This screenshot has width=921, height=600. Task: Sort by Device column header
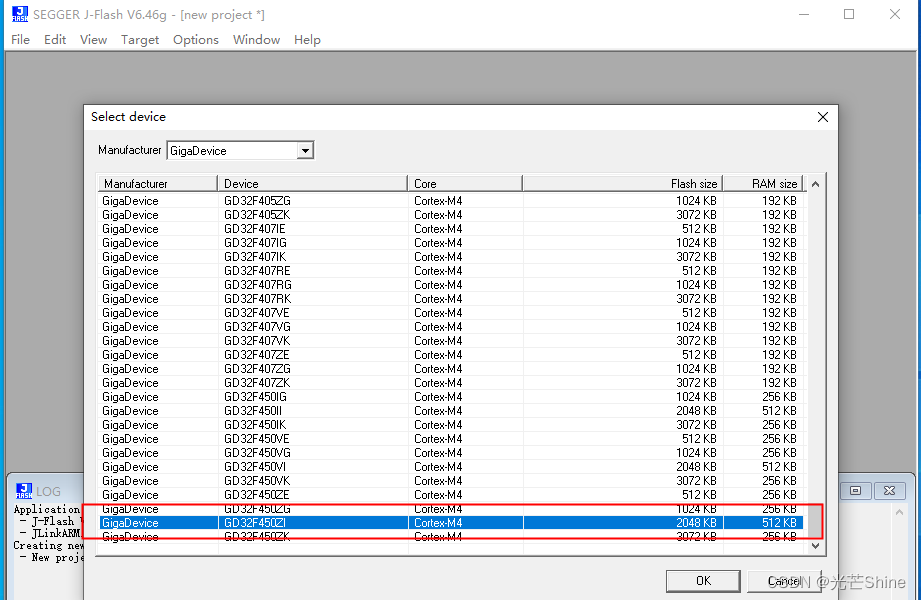click(312, 184)
